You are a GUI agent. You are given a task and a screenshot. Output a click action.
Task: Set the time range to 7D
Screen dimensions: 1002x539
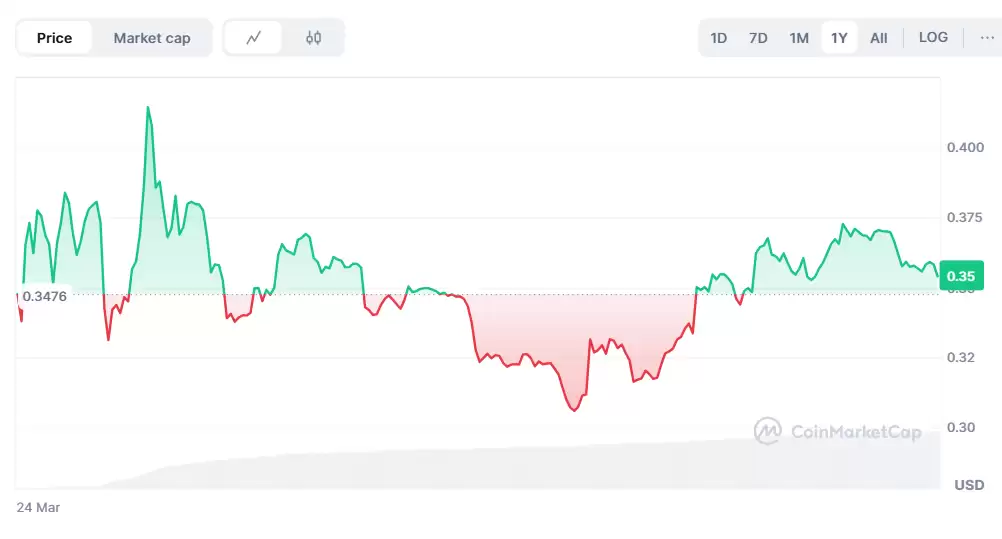coord(758,38)
